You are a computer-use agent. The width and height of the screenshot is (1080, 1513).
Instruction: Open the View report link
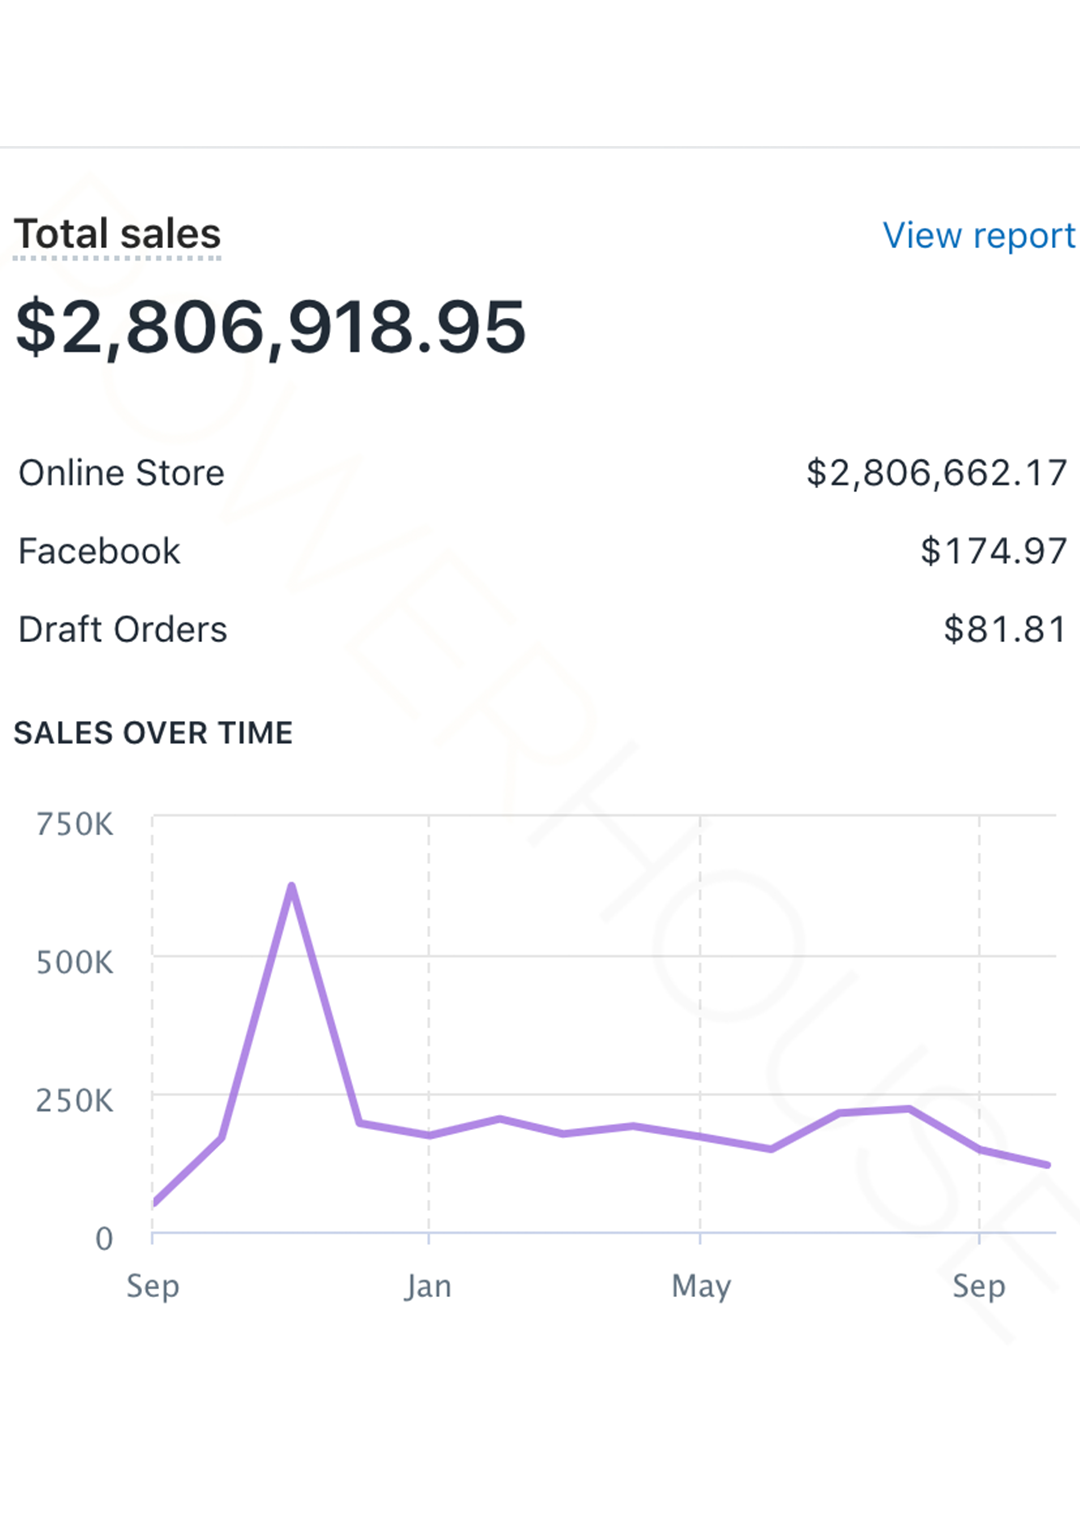click(x=978, y=236)
